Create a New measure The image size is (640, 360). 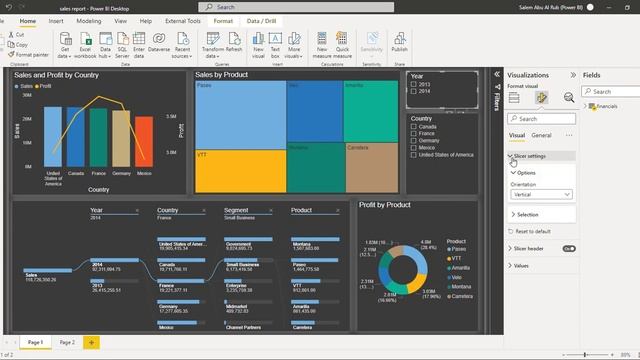(322, 45)
